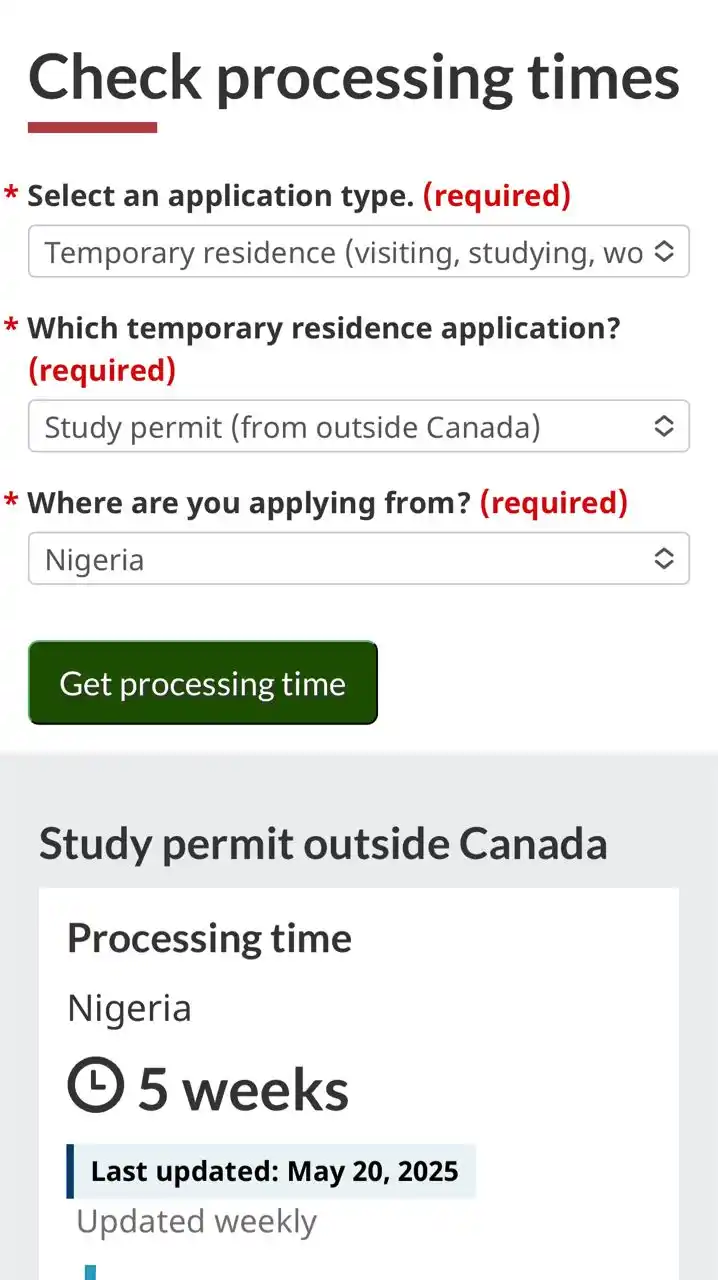Click the arrows icon on Nigeria select
The image size is (718, 1280).
(663, 559)
